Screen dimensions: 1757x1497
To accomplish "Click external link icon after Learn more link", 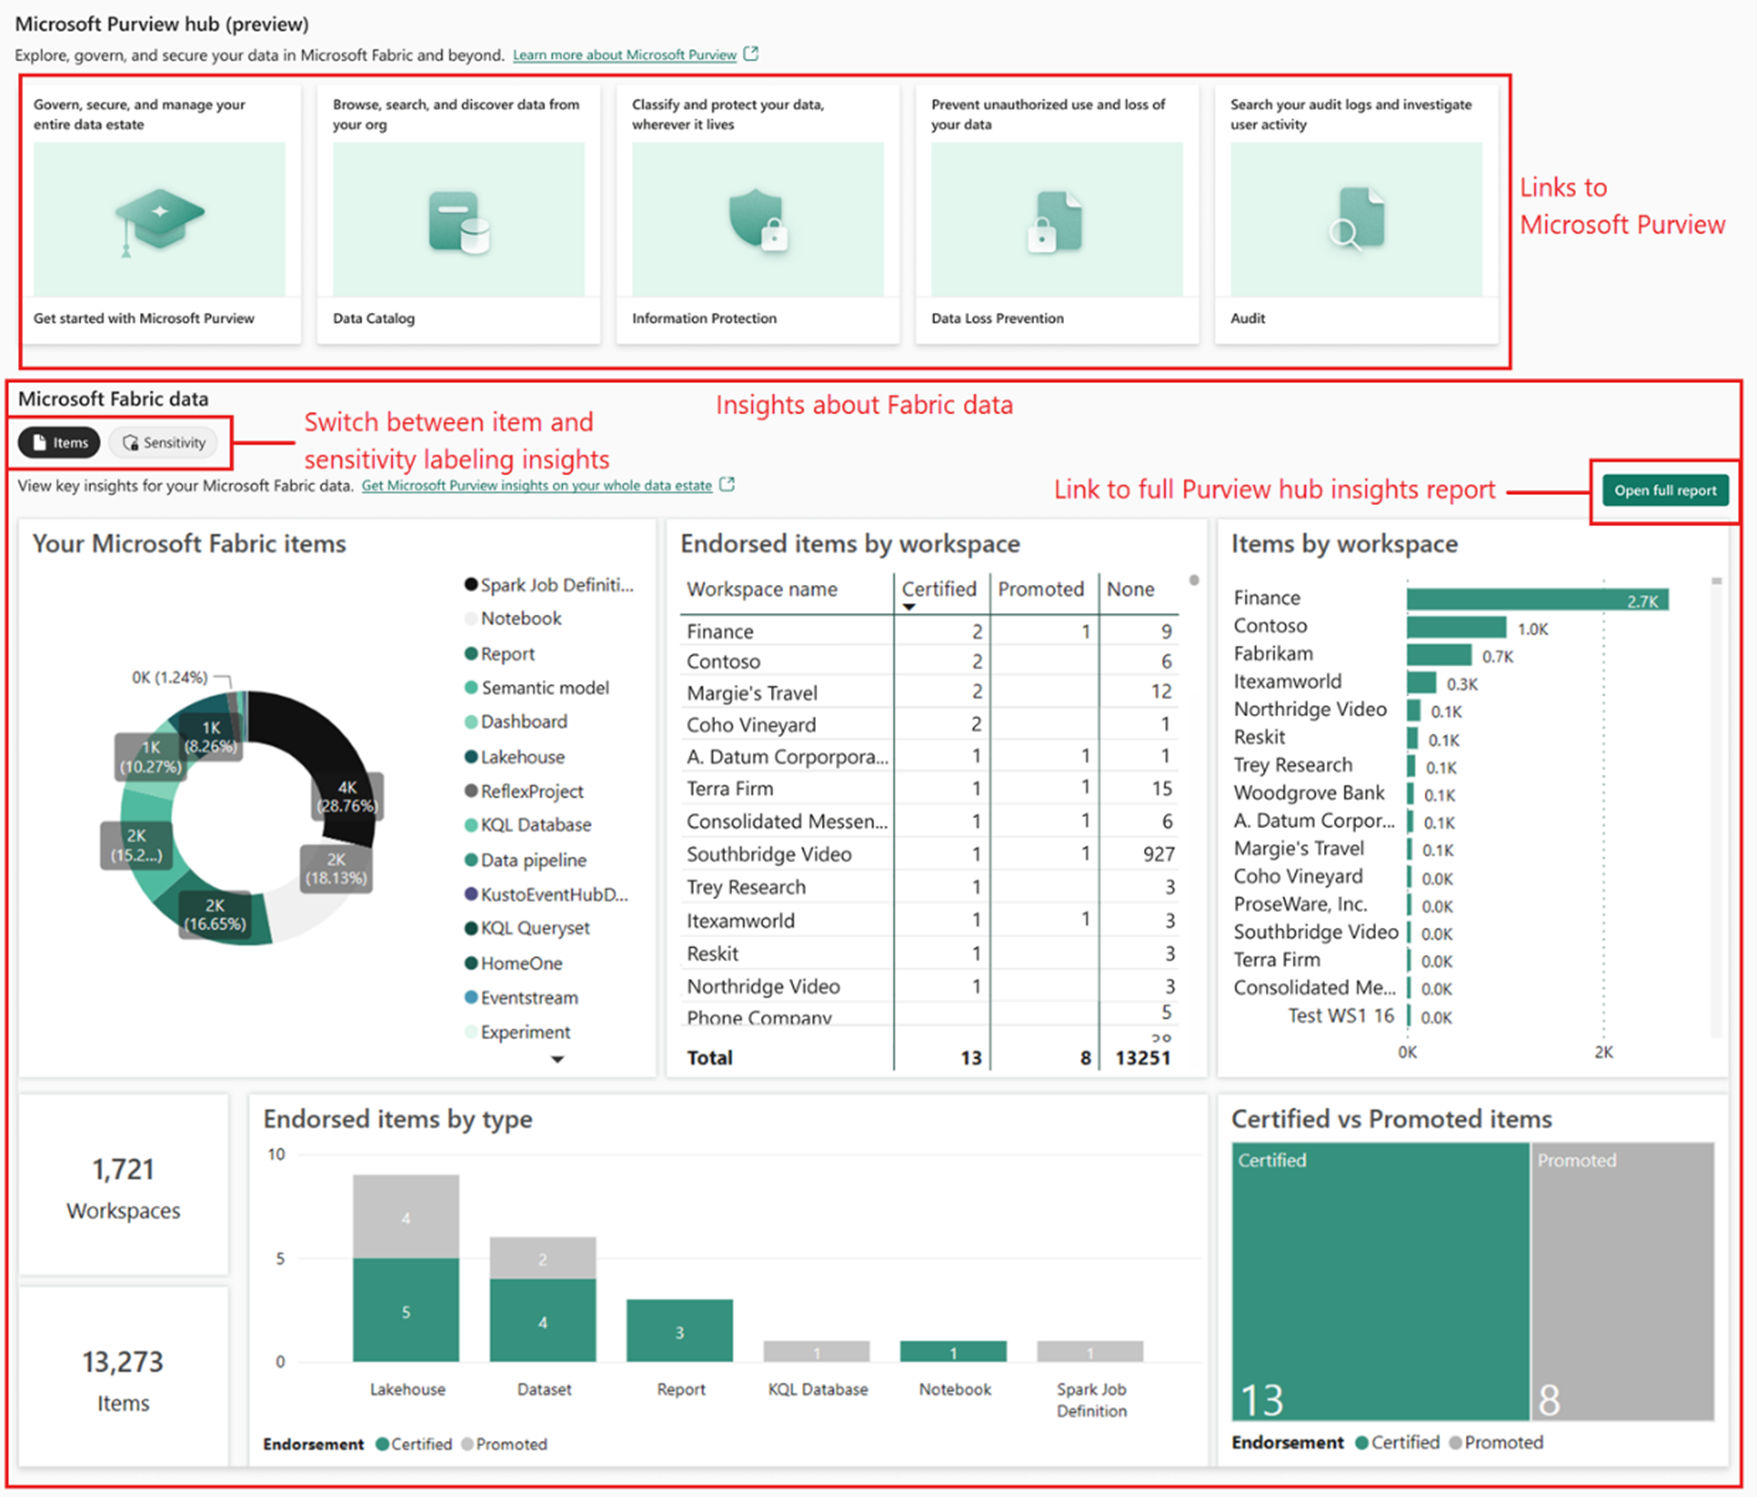I will 751,54.
